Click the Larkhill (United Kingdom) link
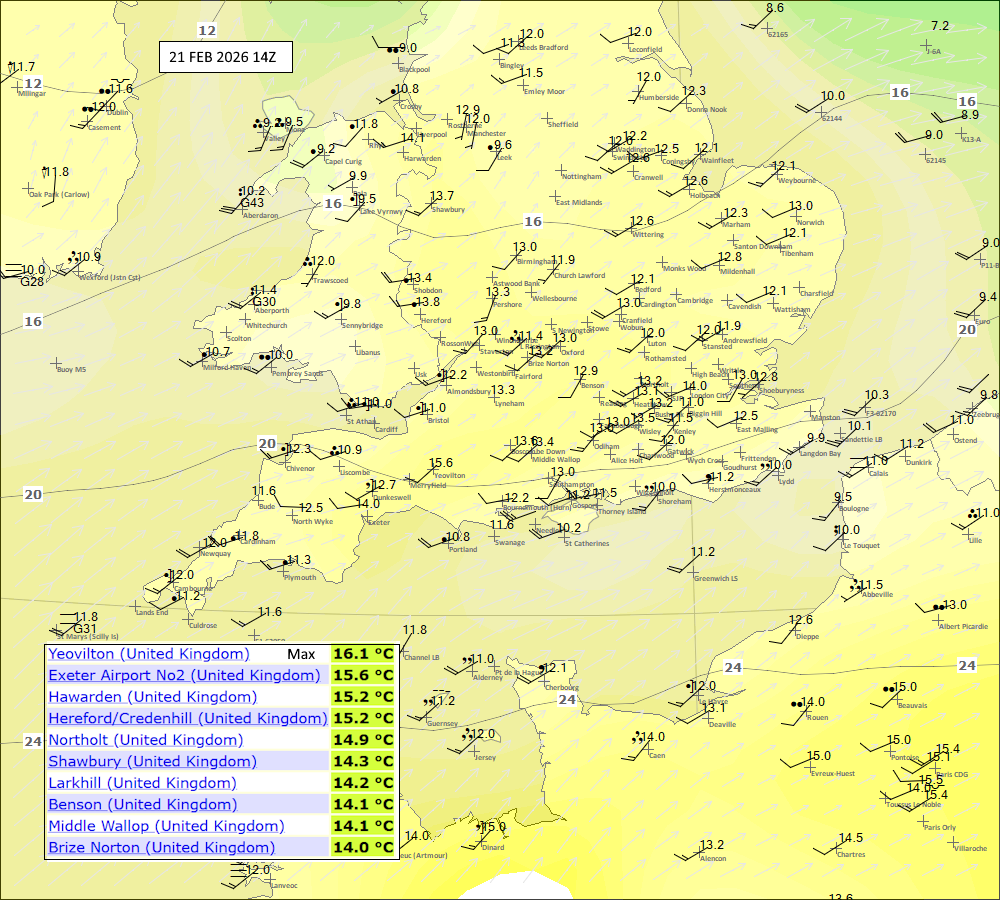Image resolution: width=1000 pixels, height=900 pixels. pos(142,783)
